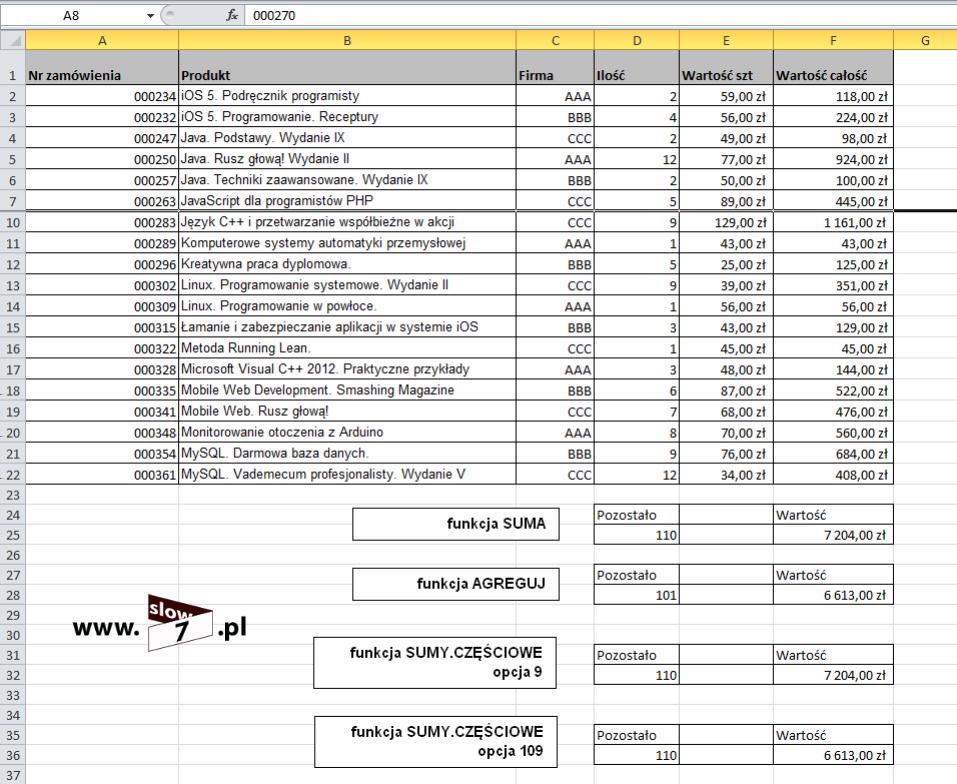Select value cell 7 204,00 zł in row 32

(x=833, y=675)
